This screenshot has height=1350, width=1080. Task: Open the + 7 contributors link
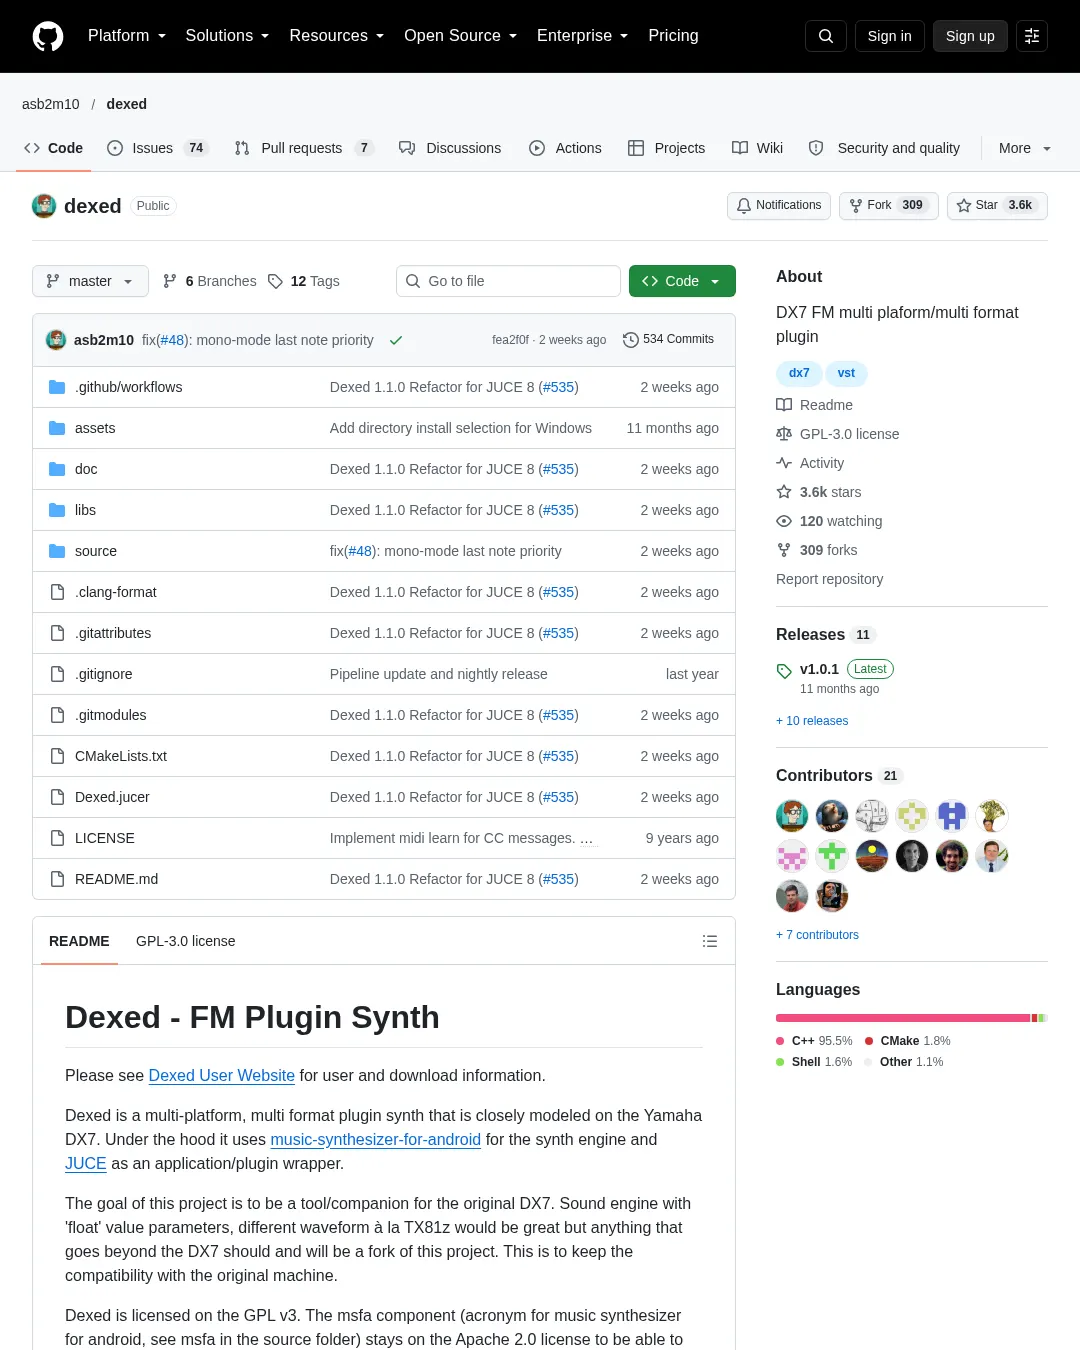tap(817, 935)
